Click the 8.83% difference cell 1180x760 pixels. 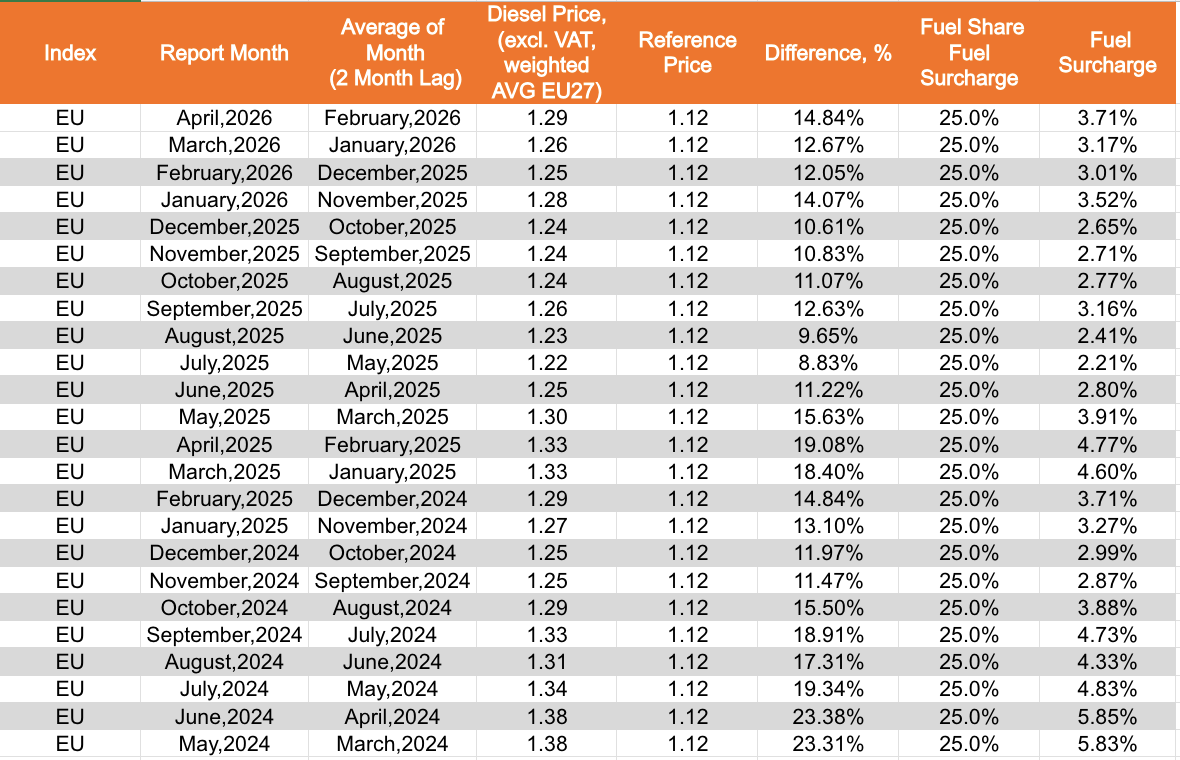(x=828, y=363)
